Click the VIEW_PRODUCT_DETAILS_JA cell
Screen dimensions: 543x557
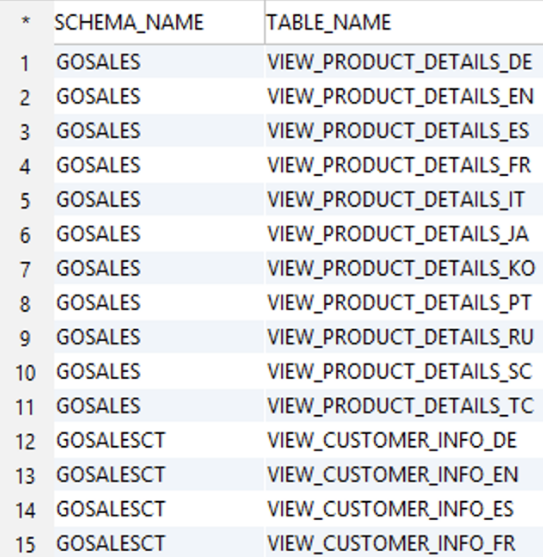(x=404, y=234)
